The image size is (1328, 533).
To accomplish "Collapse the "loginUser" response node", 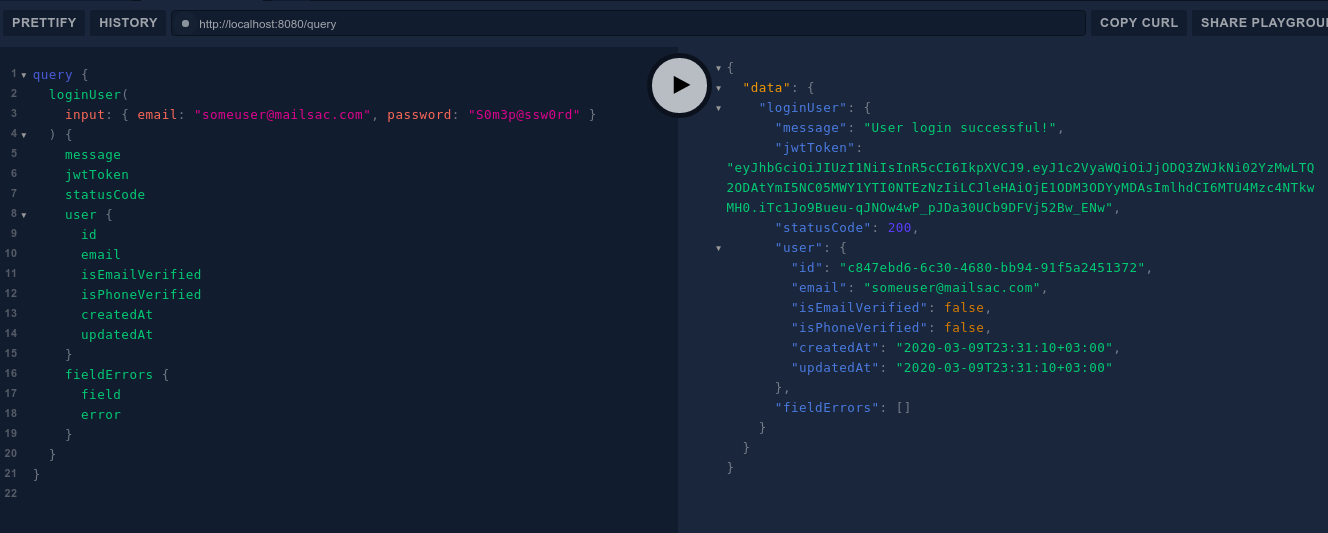I will point(718,108).
